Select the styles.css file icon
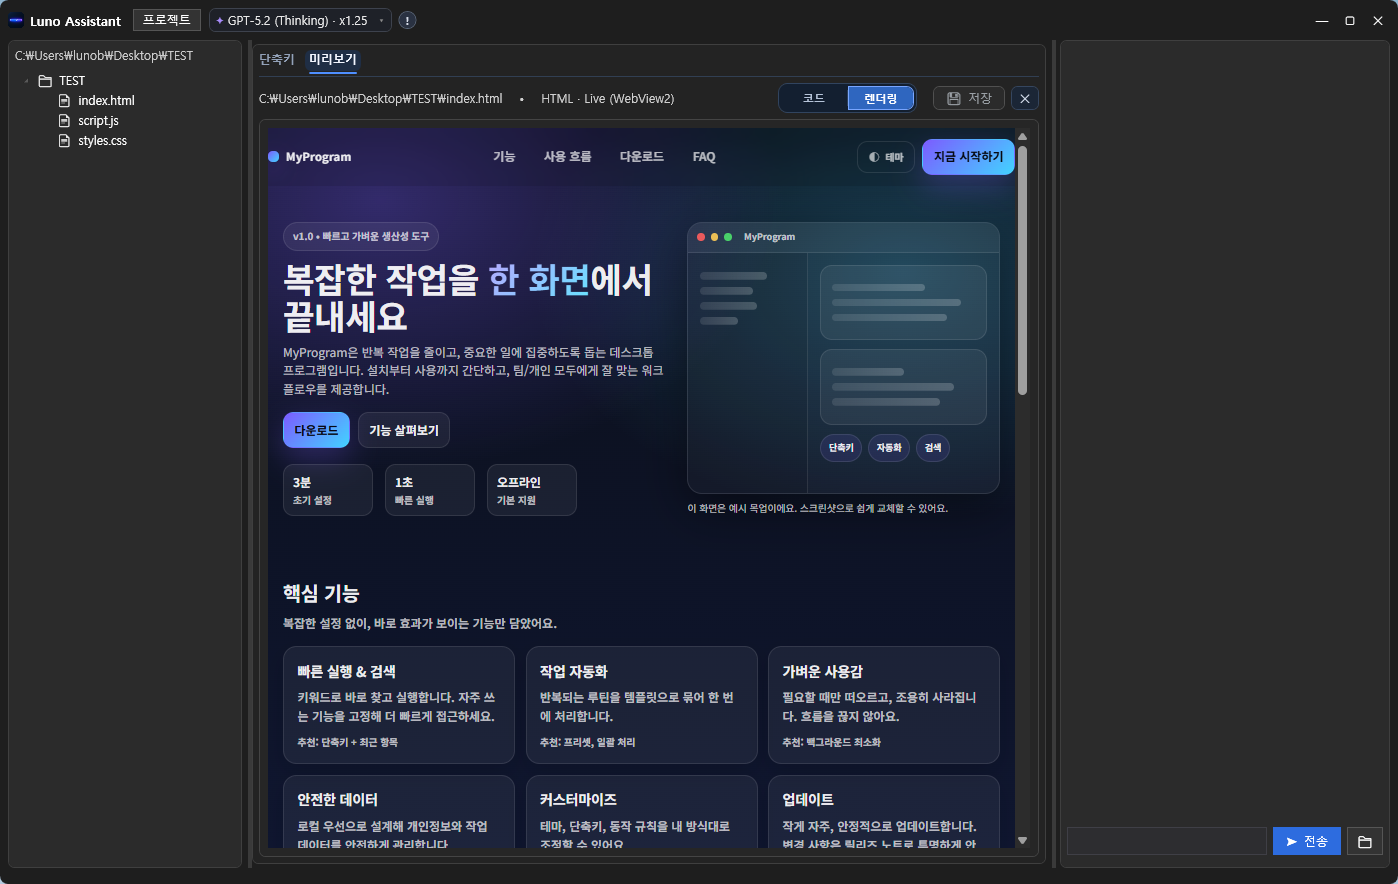This screenshot has width=1398, height=884. click(x=63, y=140)
